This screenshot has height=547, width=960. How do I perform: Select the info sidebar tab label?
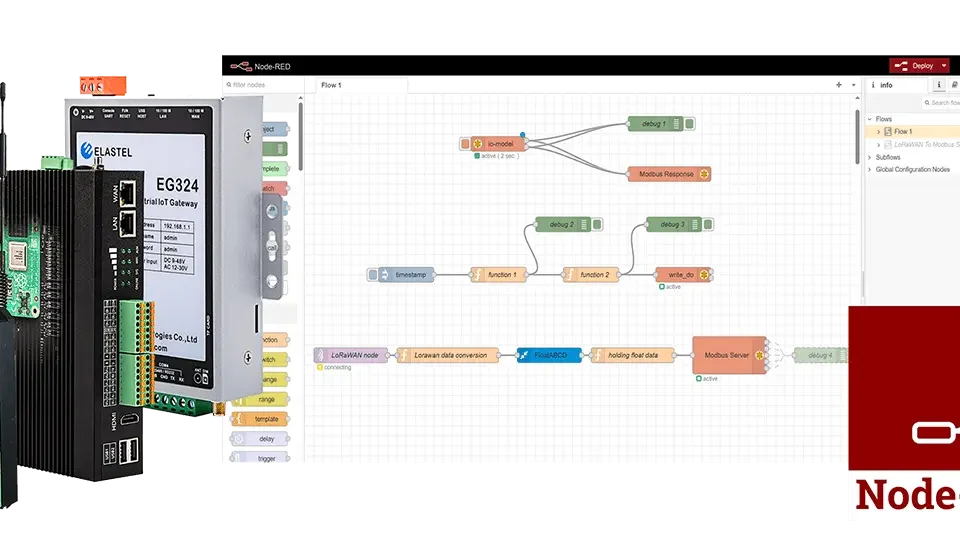click(x=886, y=85)
